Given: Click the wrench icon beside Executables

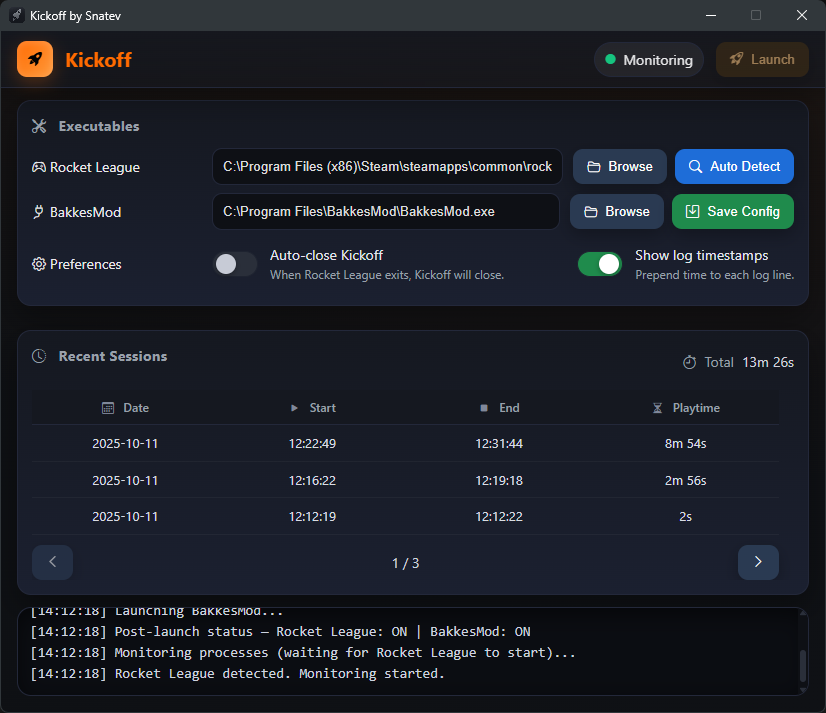Looking at the screenshot, I should pyautogui.click(x=39, y=126).
